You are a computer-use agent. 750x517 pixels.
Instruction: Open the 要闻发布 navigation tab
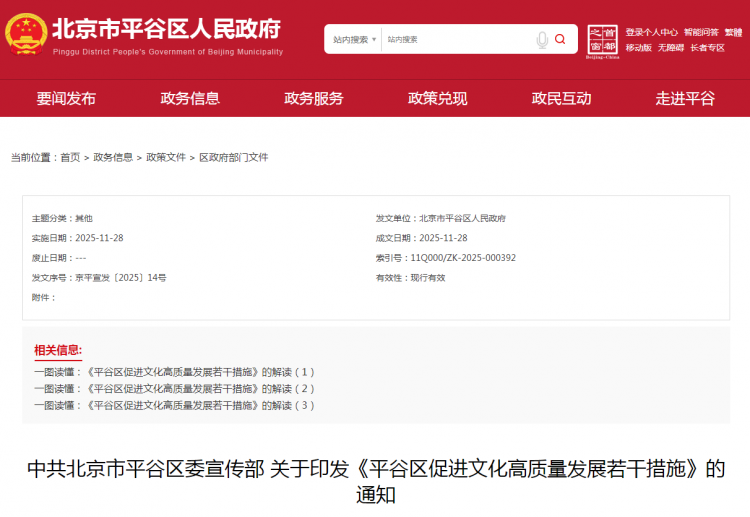[66, 98]
